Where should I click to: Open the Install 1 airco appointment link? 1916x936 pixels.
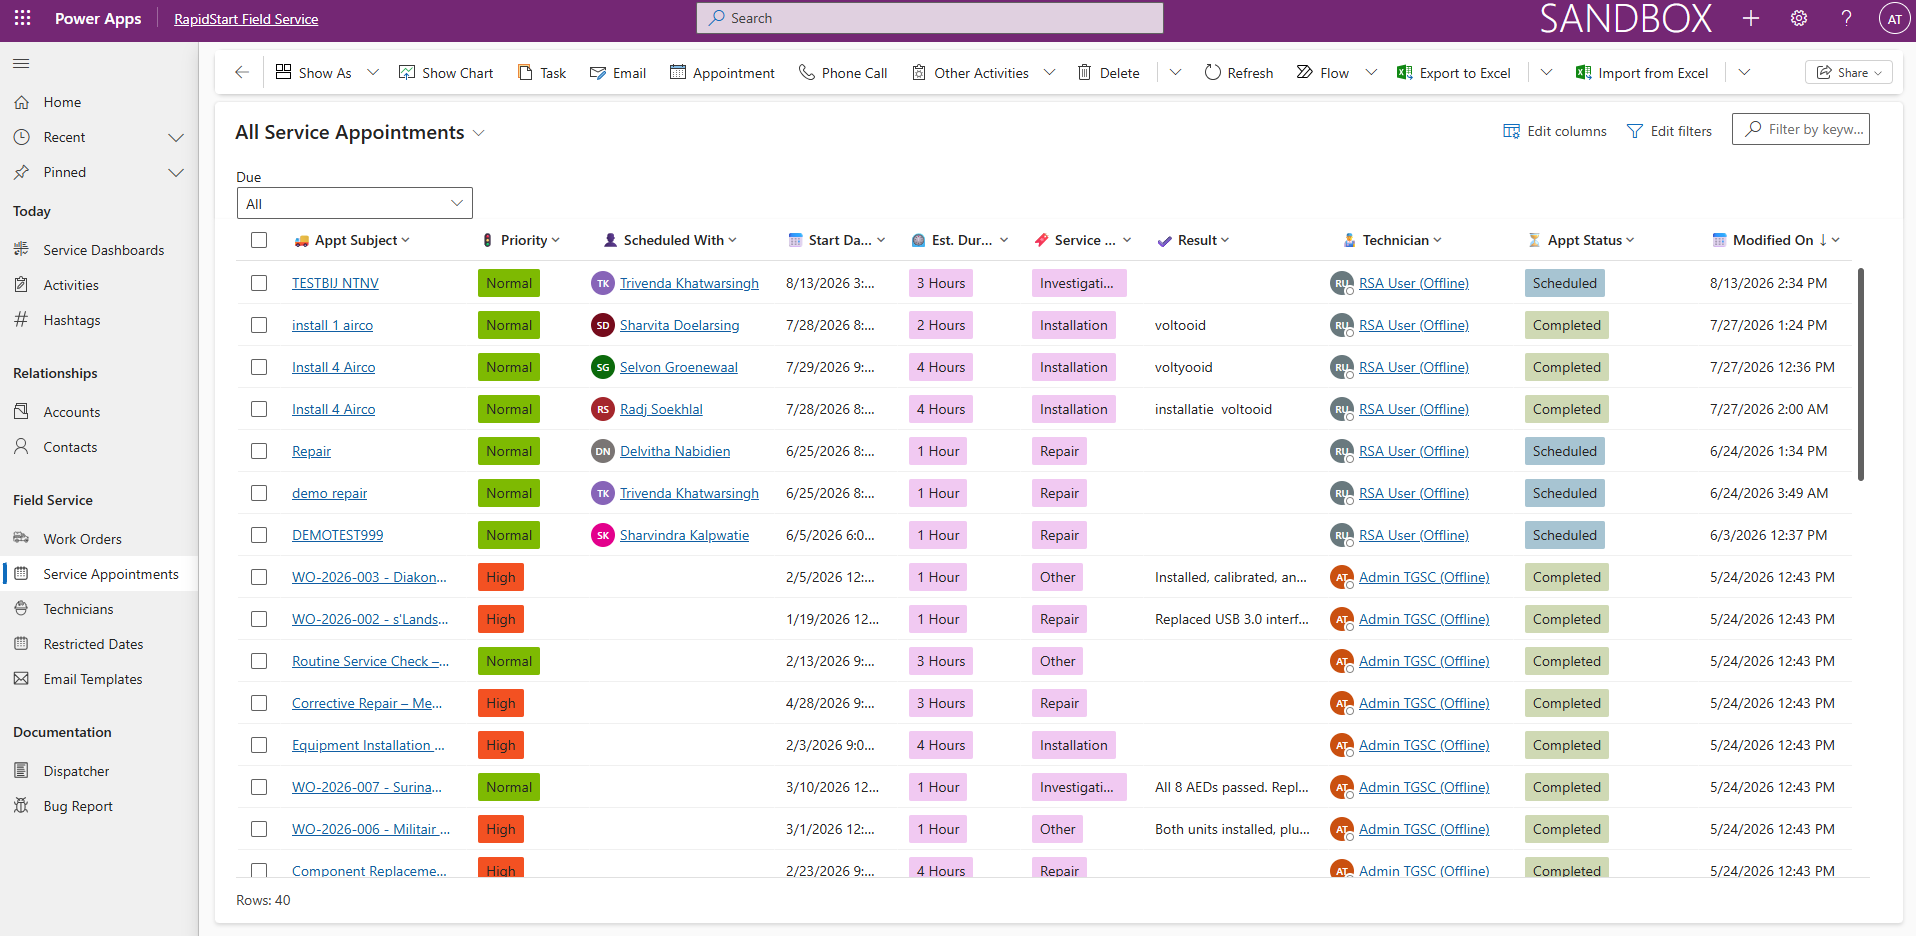click(x=332, y=325)
